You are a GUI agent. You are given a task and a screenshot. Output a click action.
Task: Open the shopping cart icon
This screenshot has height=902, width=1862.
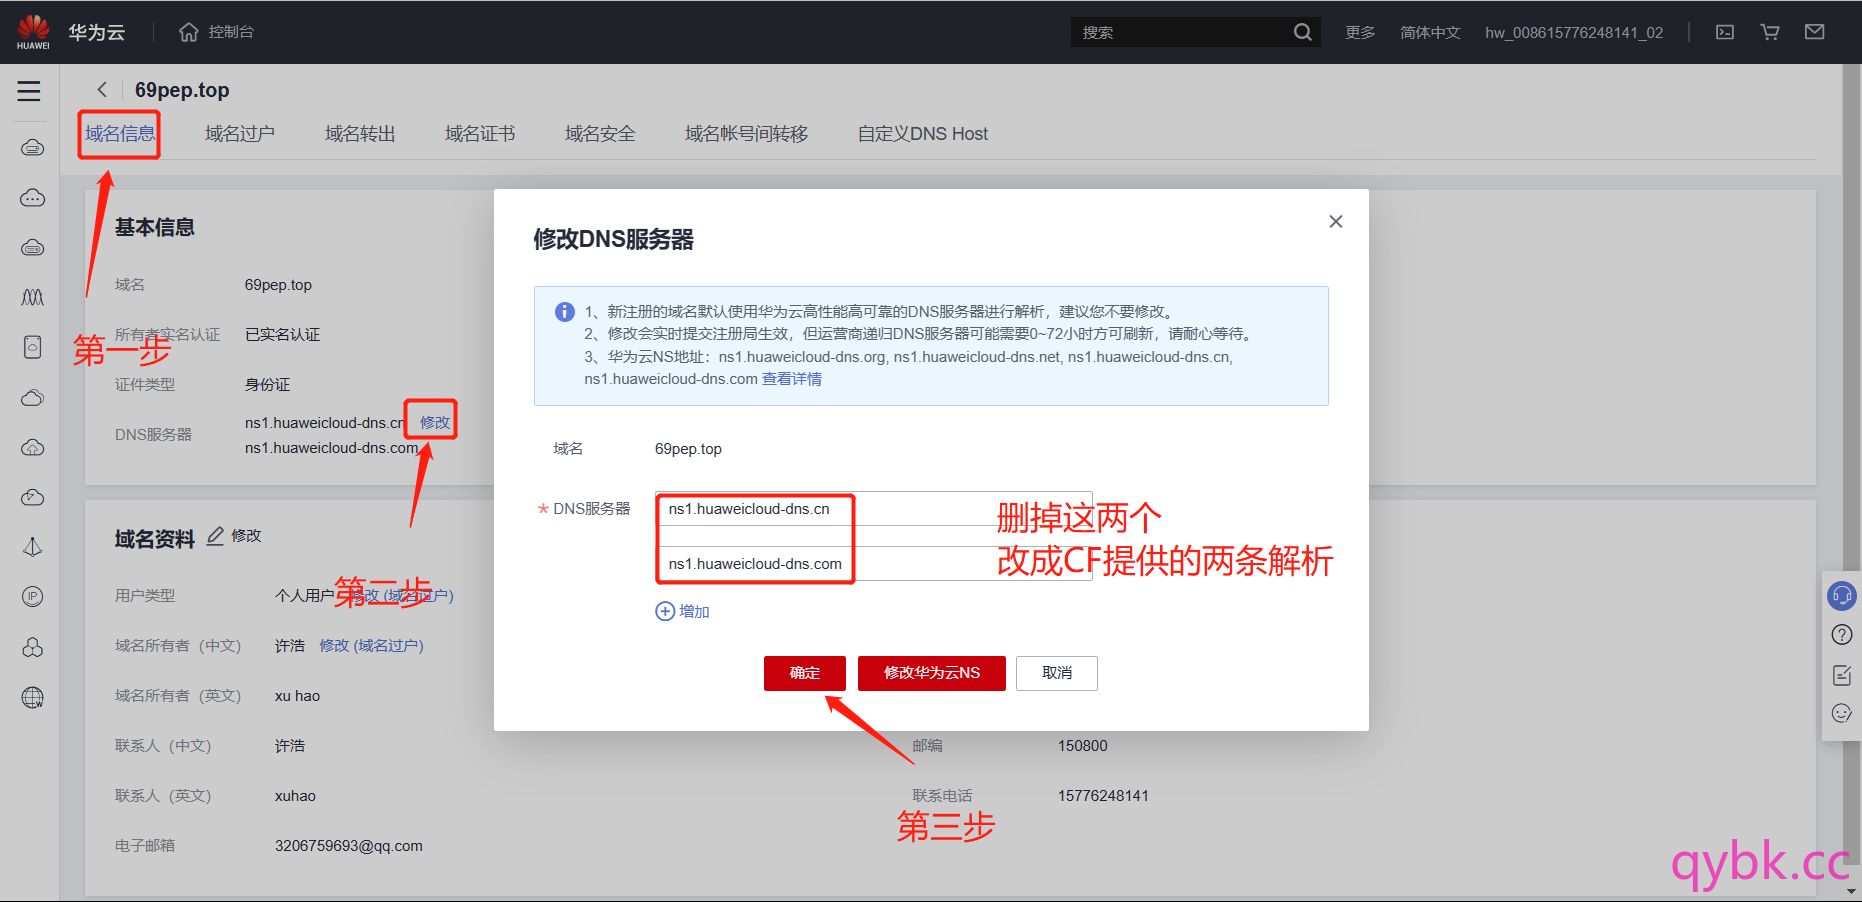pos(1770,32)
